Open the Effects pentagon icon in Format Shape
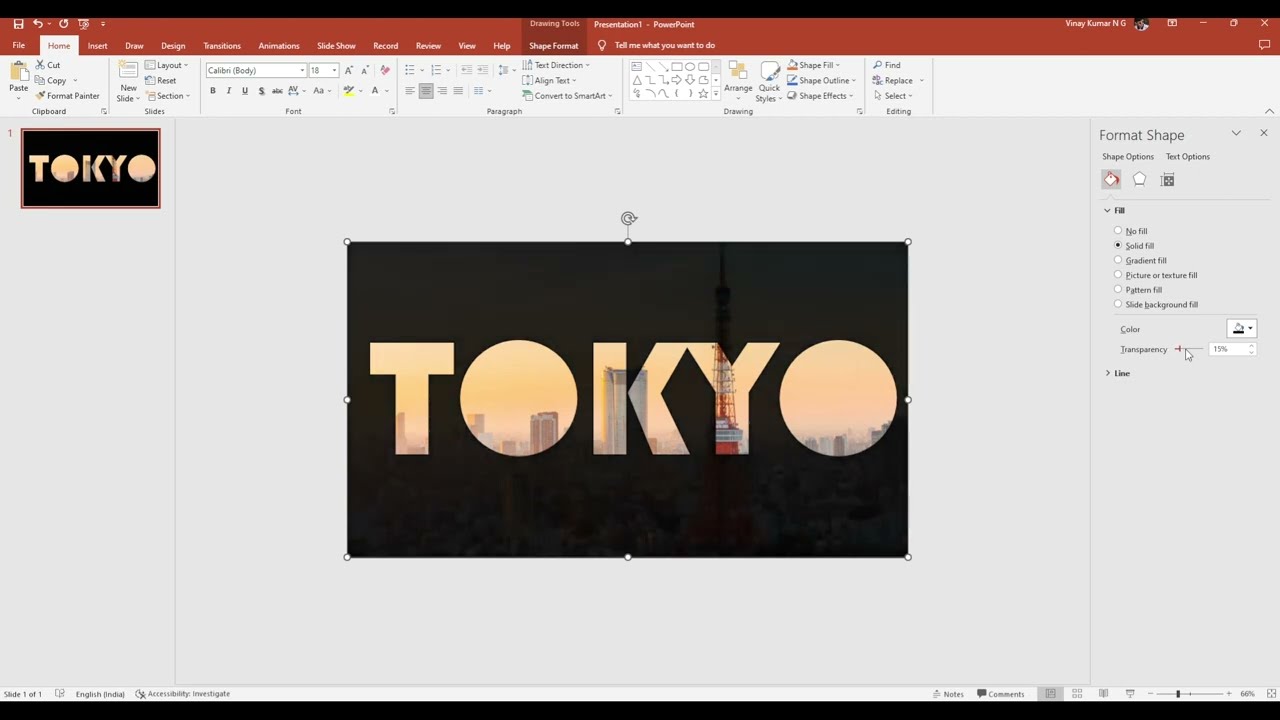 coord(1139,180)
